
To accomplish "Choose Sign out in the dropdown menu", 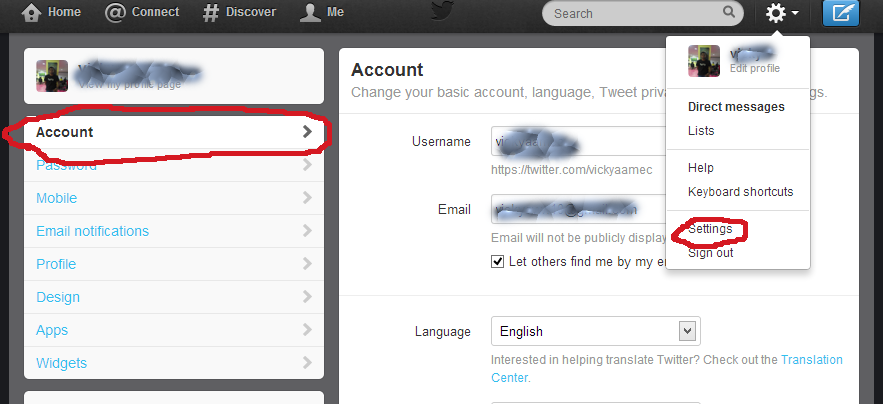I will pyautogui.click(x=711, y=253).
